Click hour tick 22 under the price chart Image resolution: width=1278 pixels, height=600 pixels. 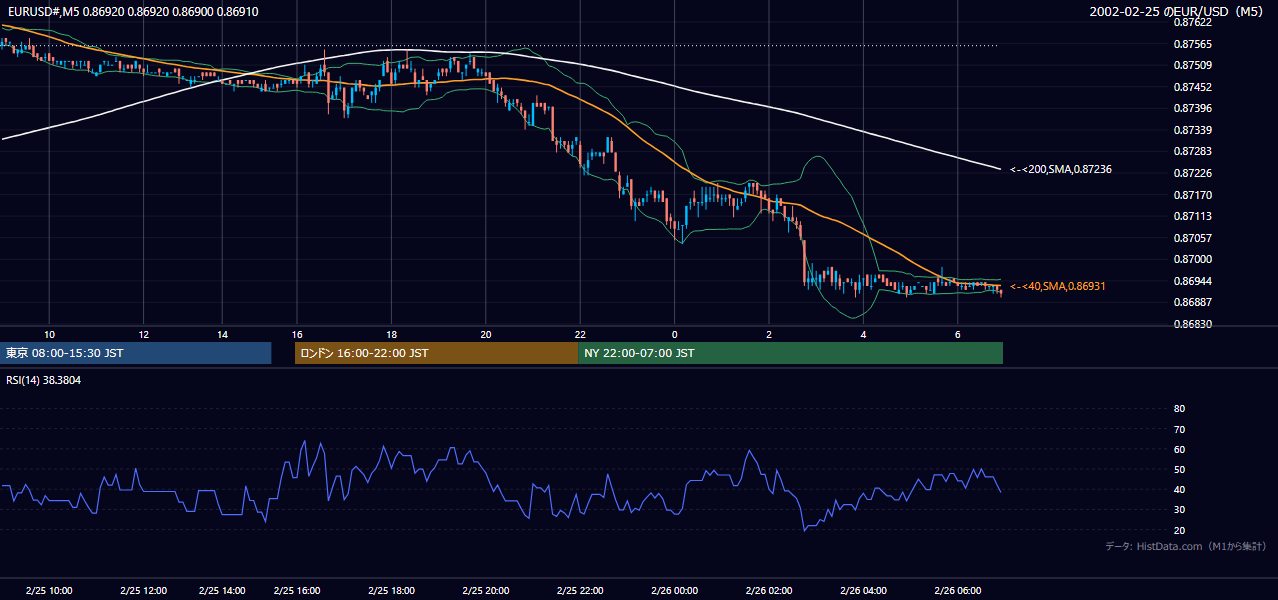(580, 334)
